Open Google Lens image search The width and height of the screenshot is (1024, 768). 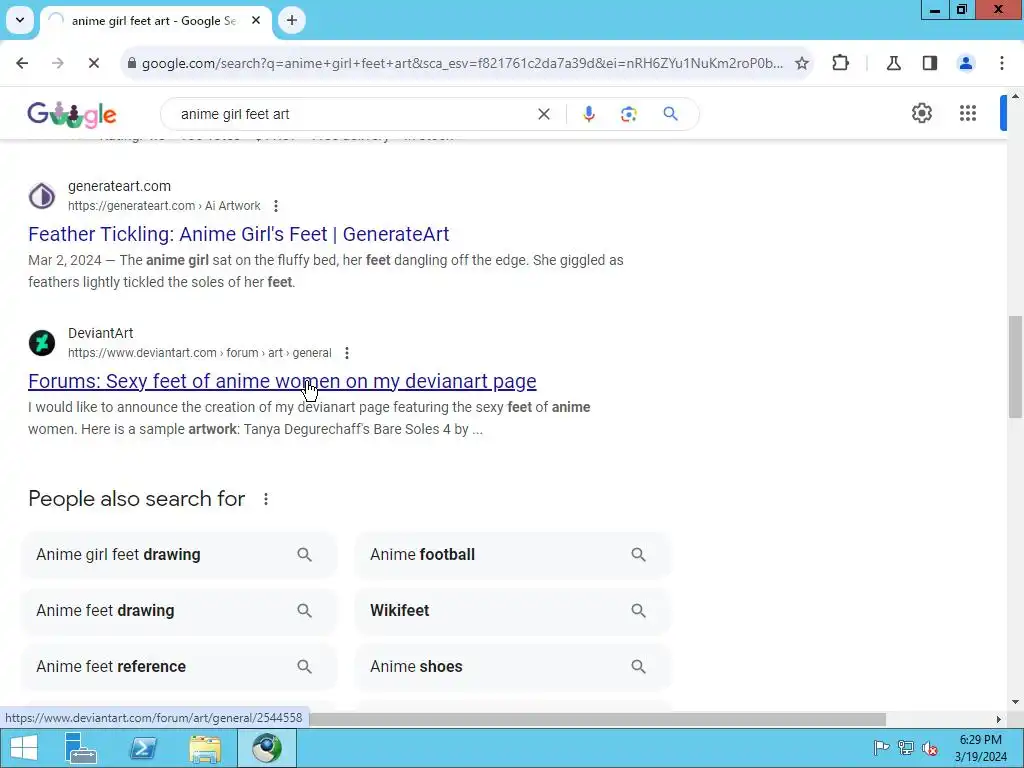[628, 114]
